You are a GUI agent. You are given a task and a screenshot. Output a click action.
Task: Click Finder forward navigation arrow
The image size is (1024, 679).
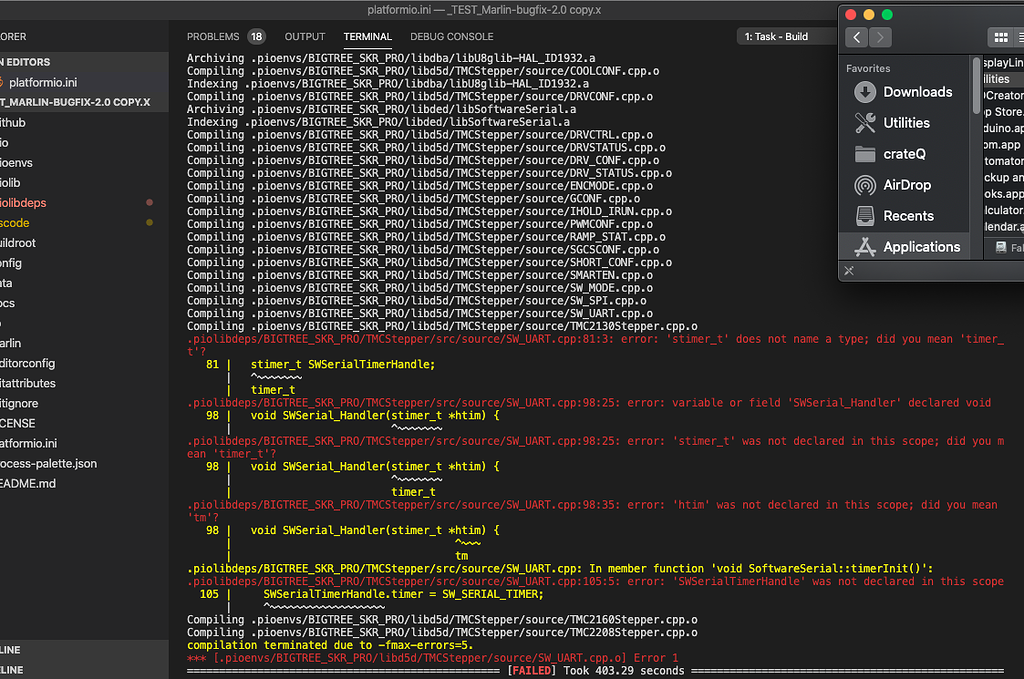coord(880,38)
